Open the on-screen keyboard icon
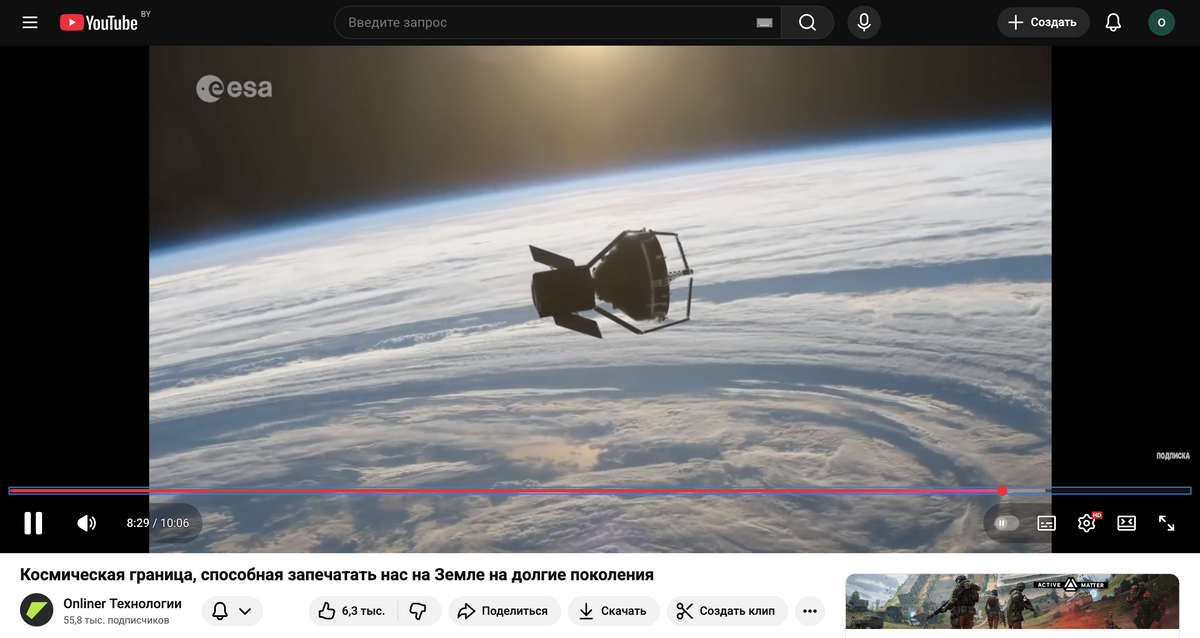The width and height of the screenshot is (1200, 638). 764,22
